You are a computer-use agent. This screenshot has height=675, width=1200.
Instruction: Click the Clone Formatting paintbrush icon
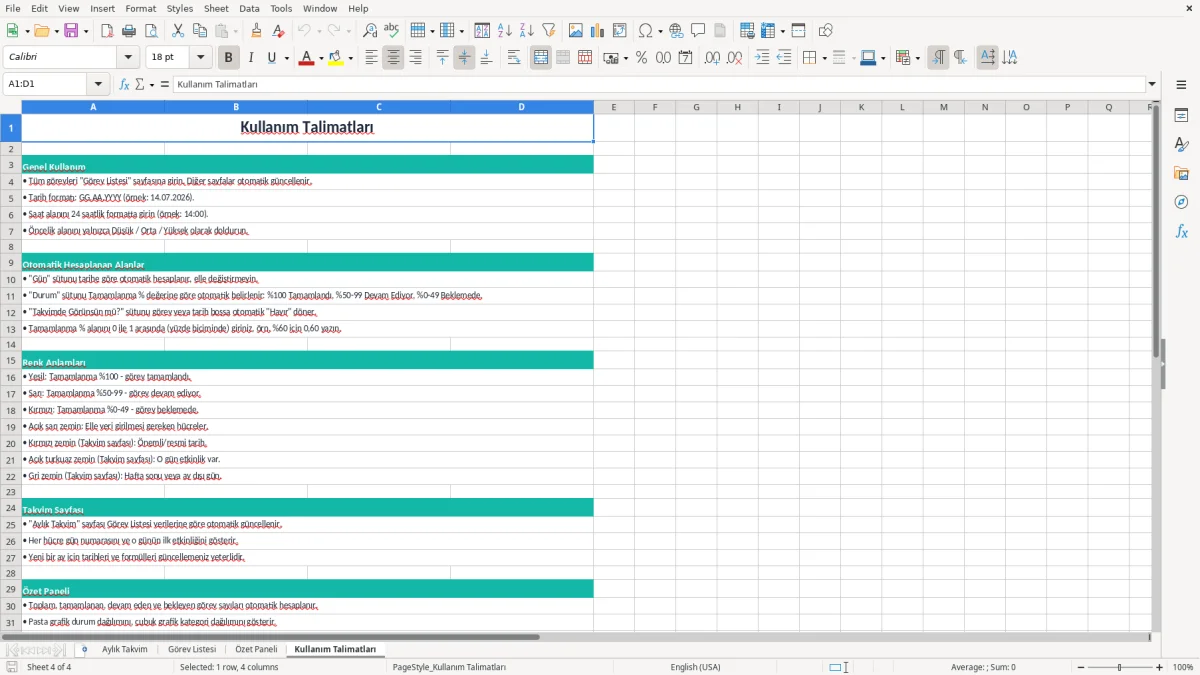tap(256, 31)
